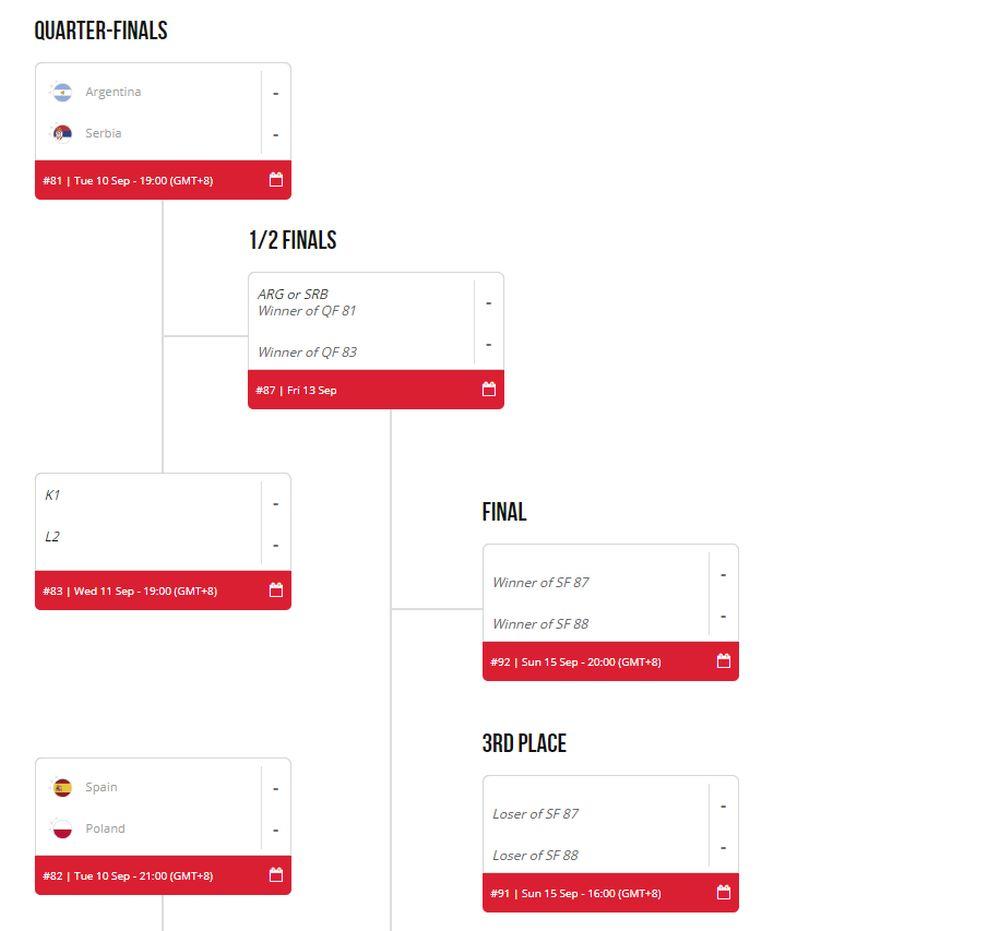Click the Poland flag icon
1000x931 pixels.
(62, 829)
